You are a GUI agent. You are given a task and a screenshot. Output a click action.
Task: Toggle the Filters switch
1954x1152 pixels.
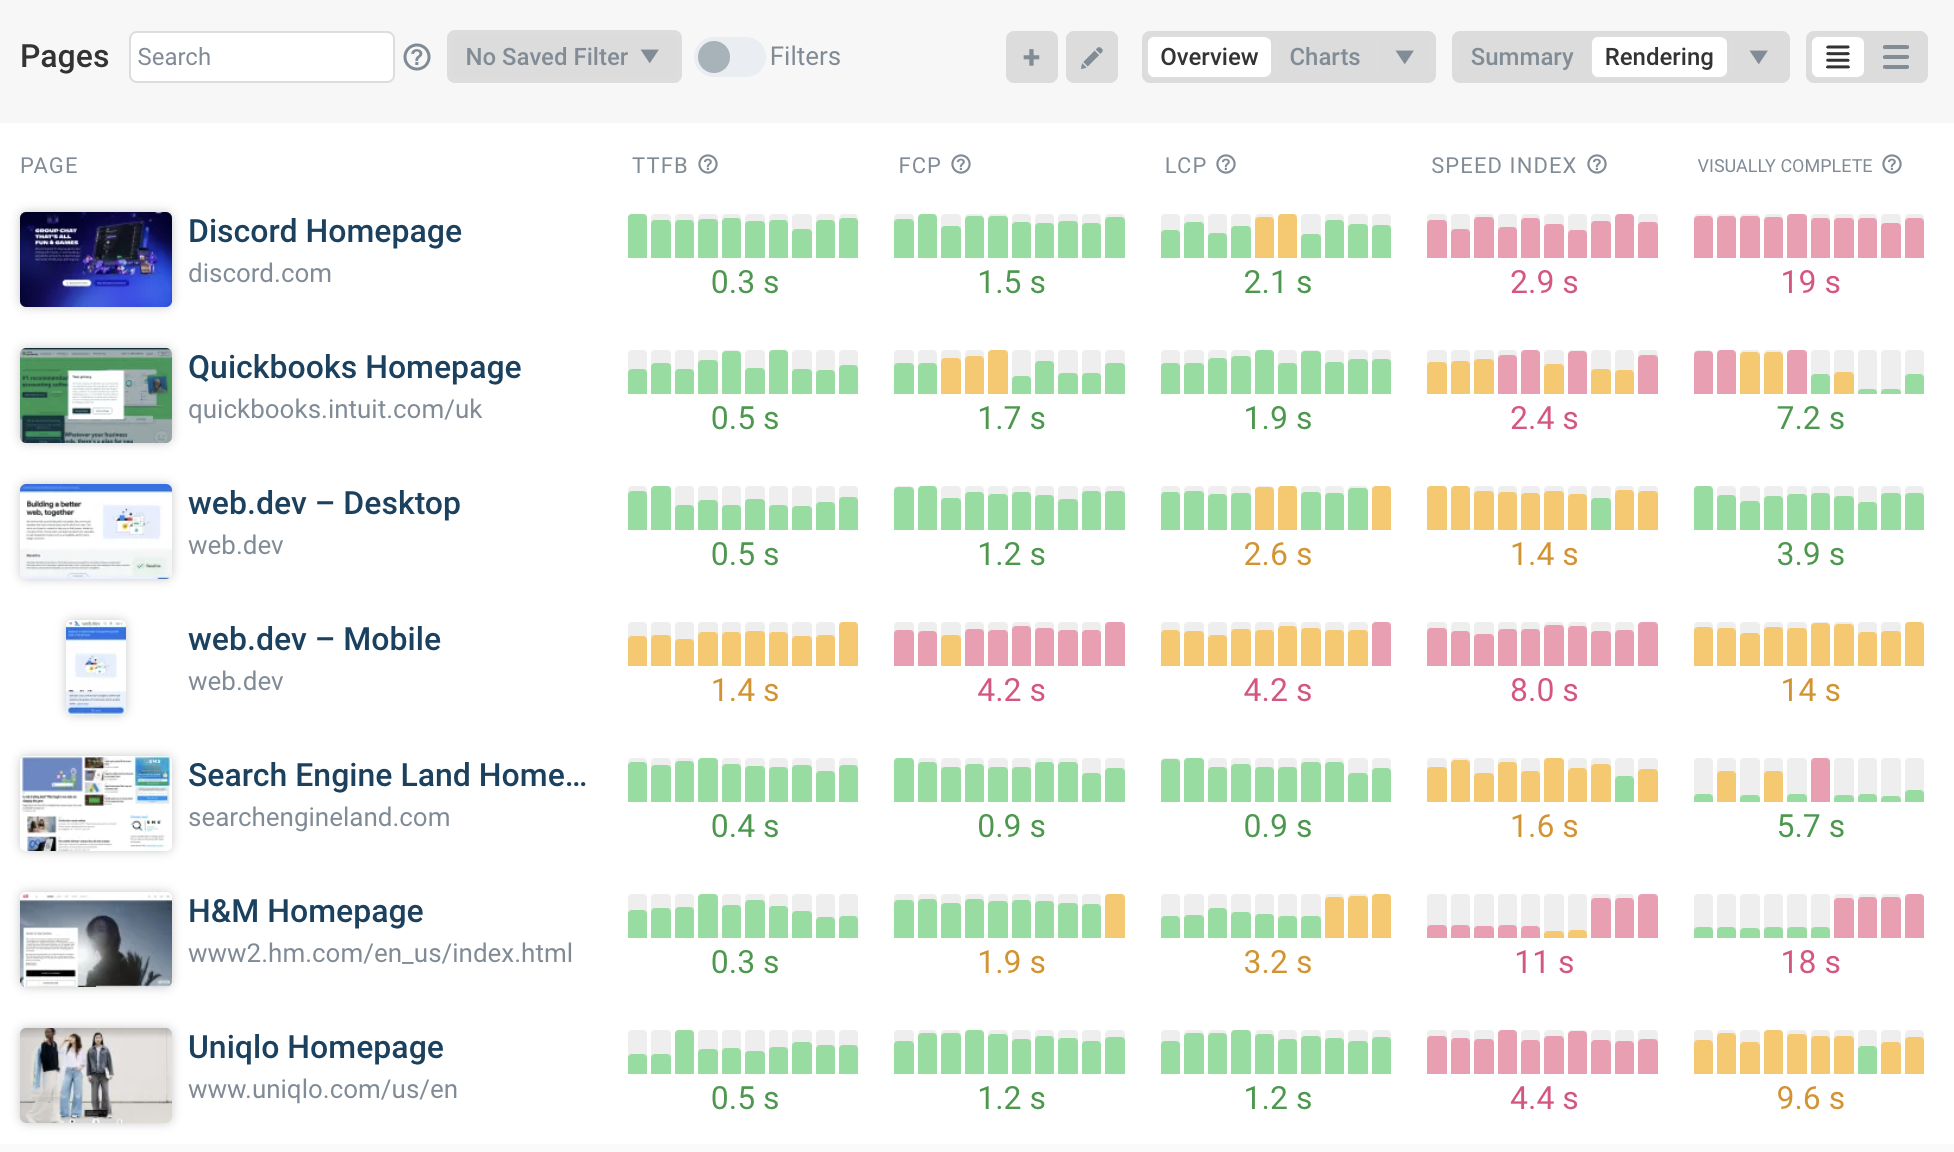point(729,57)
